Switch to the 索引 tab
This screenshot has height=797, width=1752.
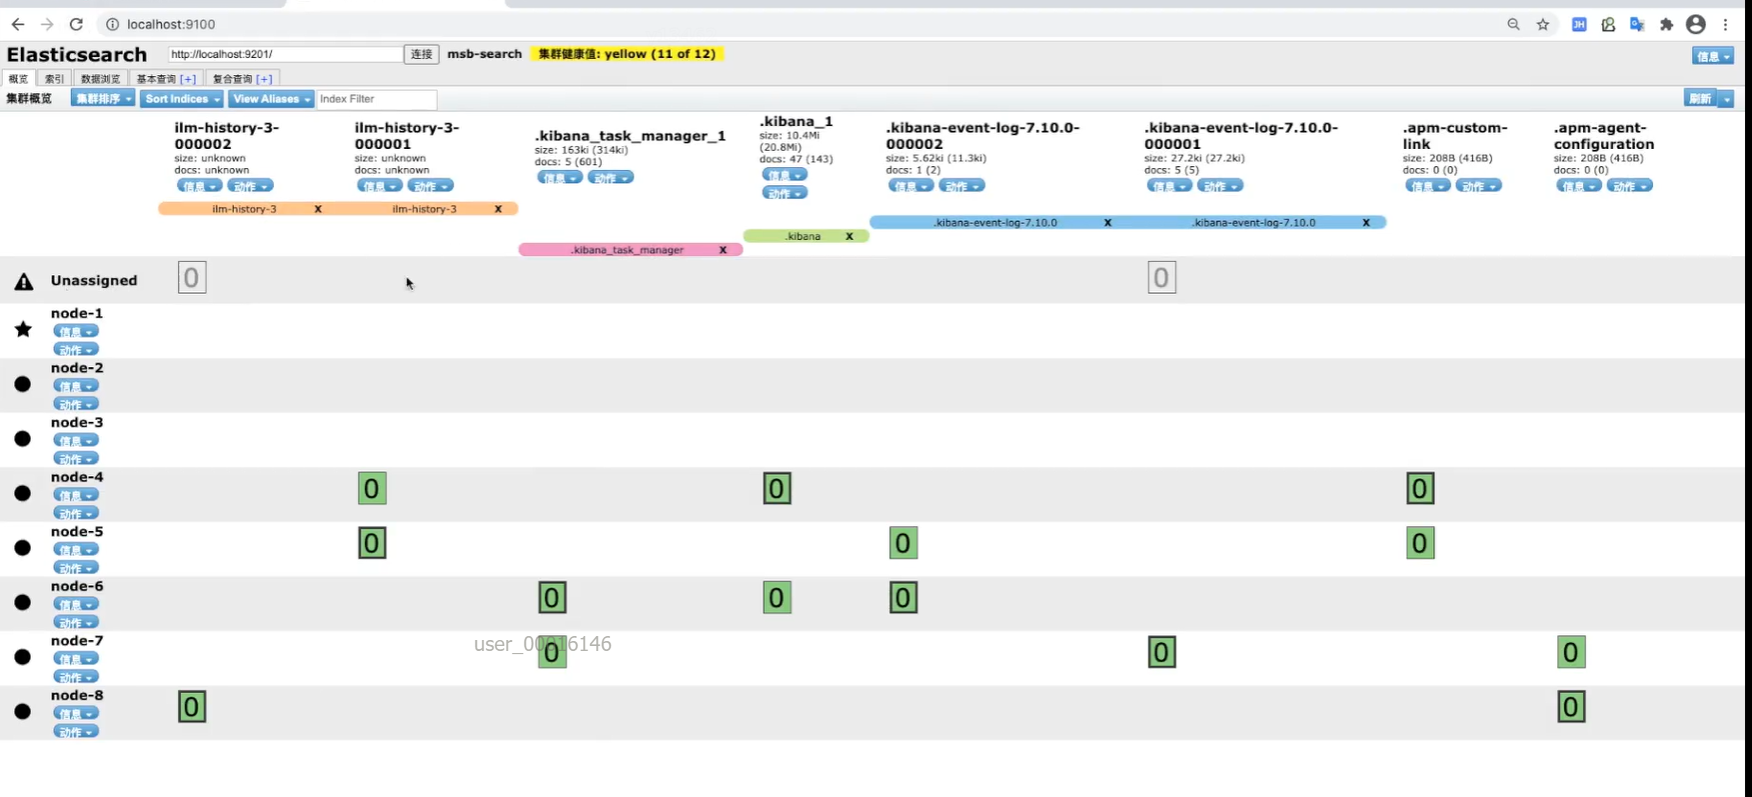click(54, 79)
